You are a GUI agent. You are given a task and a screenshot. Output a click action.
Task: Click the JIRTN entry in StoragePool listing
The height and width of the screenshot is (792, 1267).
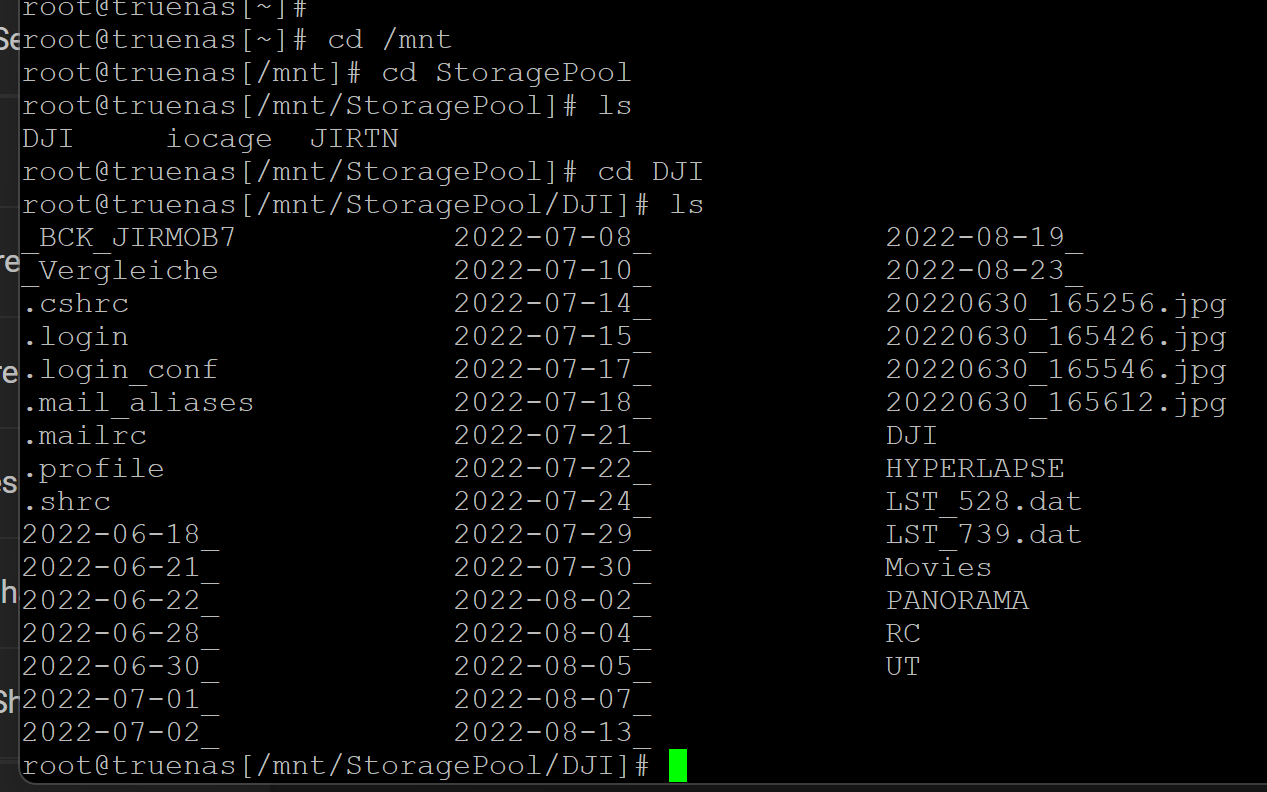(354, 139)
